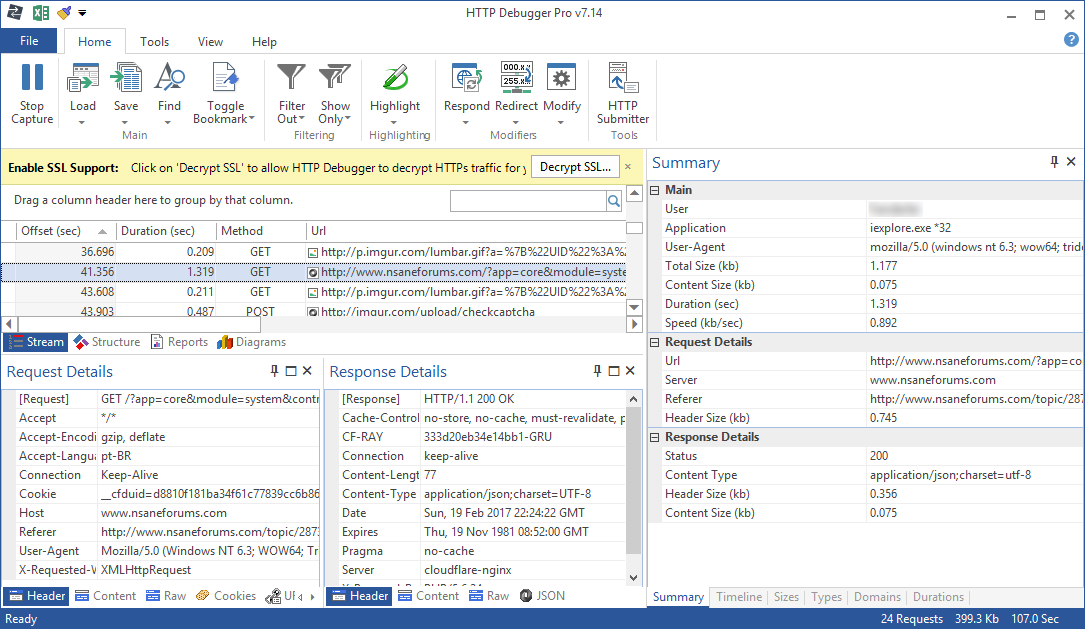Open the Diagrams view tab
The height and width of the screenshot is (629, 1085).
click(252, 342)
